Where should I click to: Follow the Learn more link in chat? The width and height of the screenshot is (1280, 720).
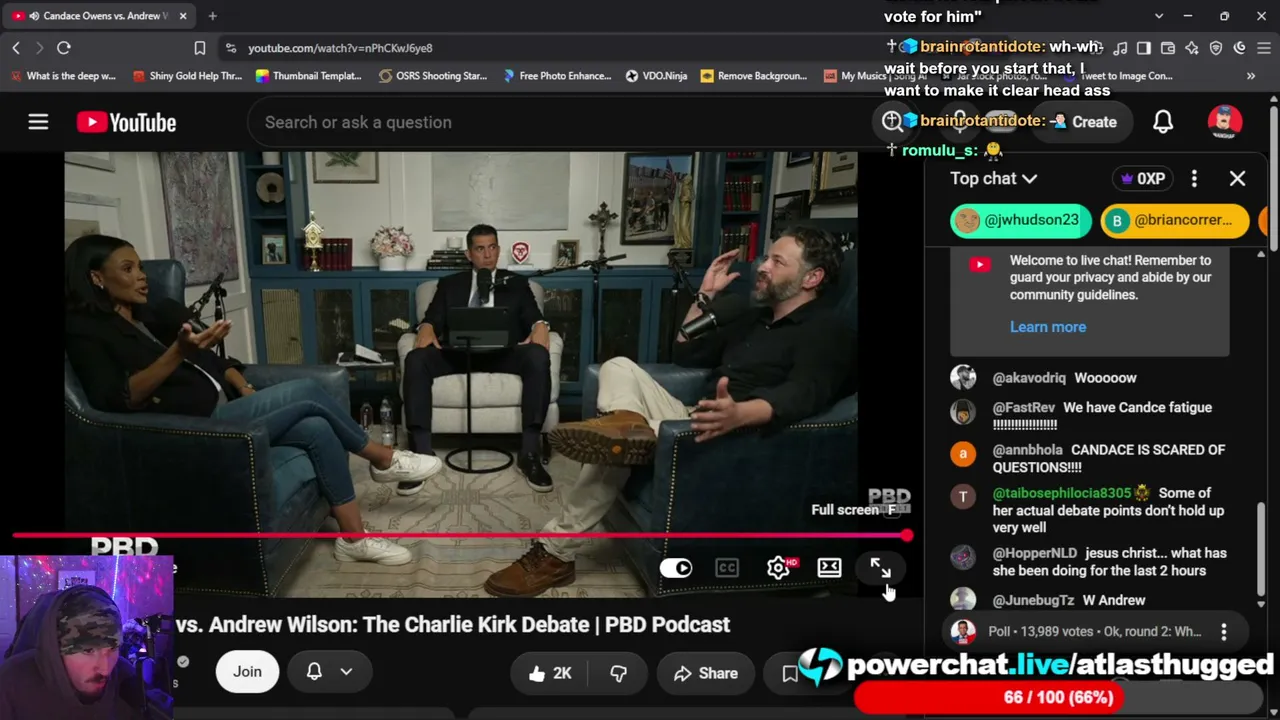point(1047,327)
